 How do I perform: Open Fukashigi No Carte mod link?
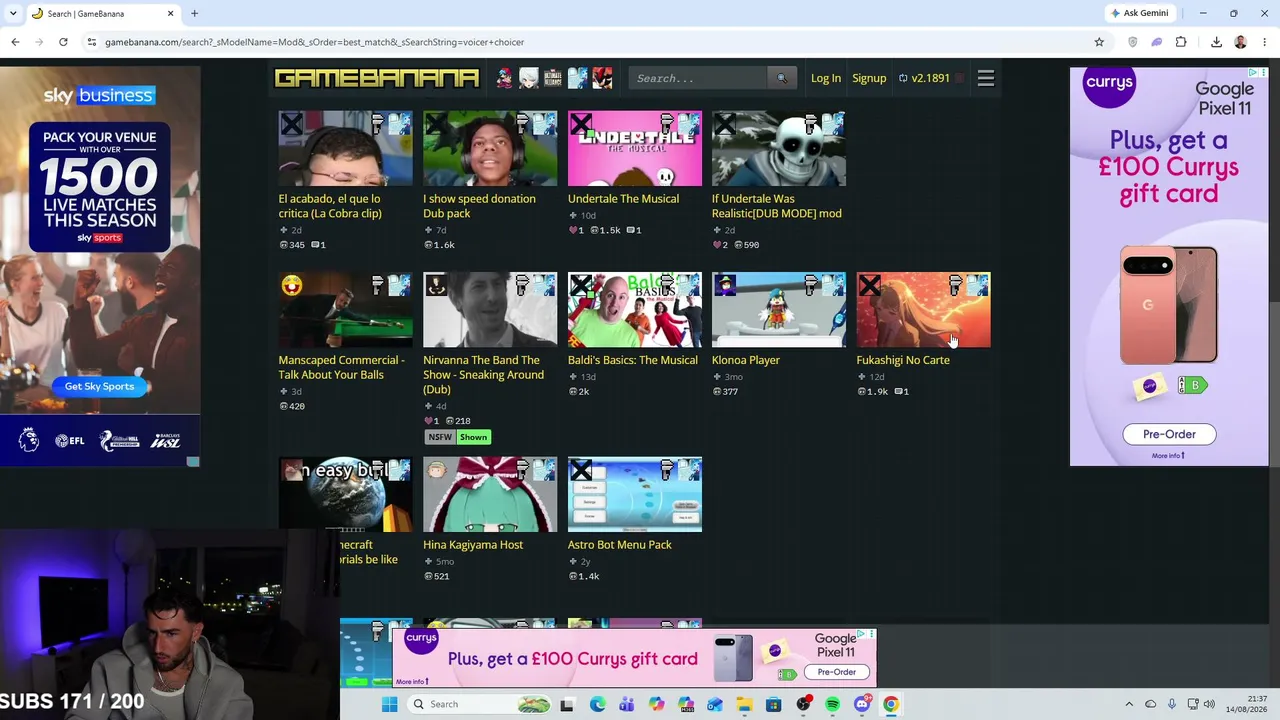[903, 360]
